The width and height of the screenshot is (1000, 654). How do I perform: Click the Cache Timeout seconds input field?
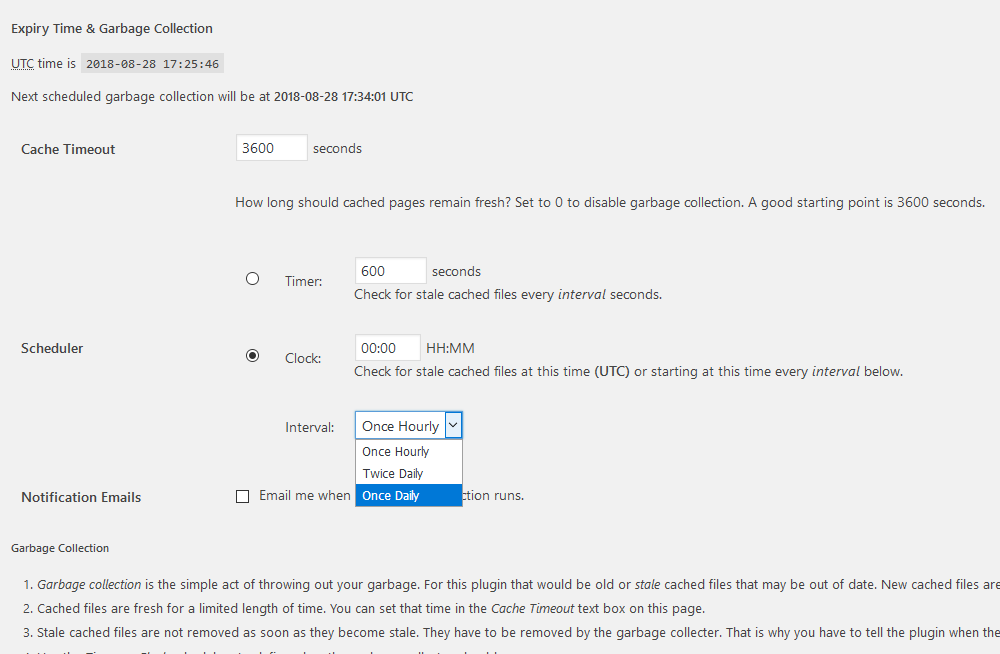click(271, 148)
